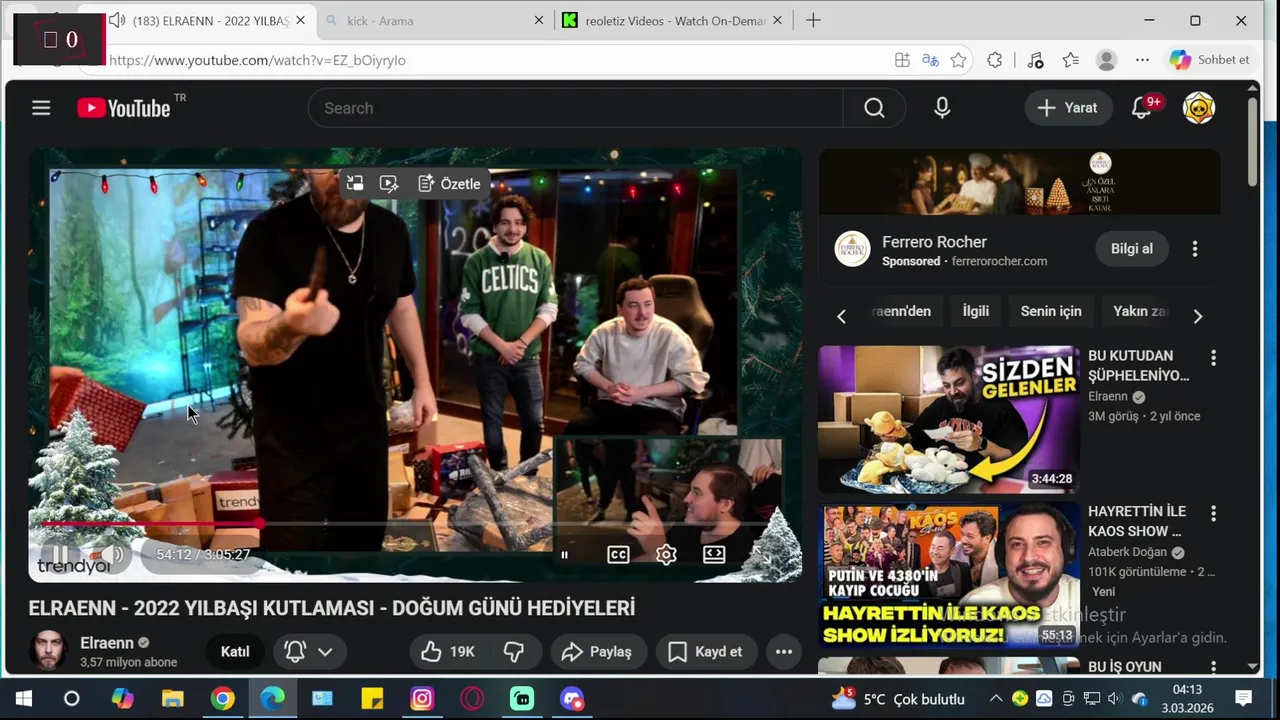Viewport: 1280px width, 720px height.
Task: Open Edge split screen apps icon
Action: point(902,60)
